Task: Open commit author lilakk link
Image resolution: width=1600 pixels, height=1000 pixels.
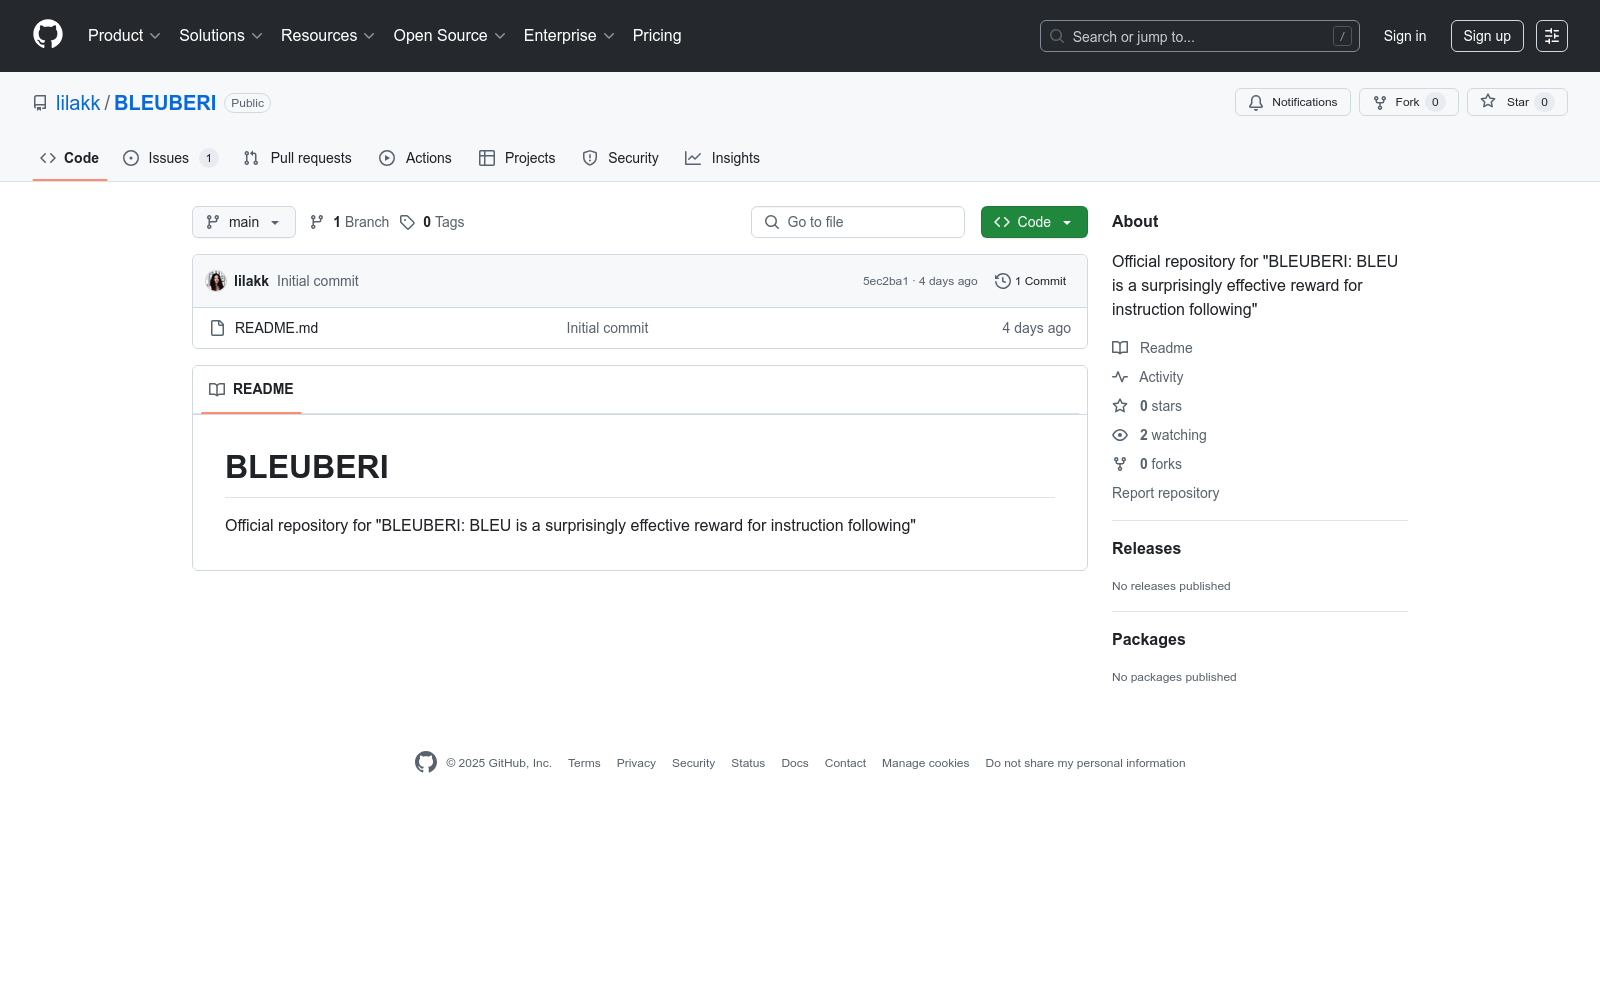Action: pyautogui.click(x=251, y=281)
